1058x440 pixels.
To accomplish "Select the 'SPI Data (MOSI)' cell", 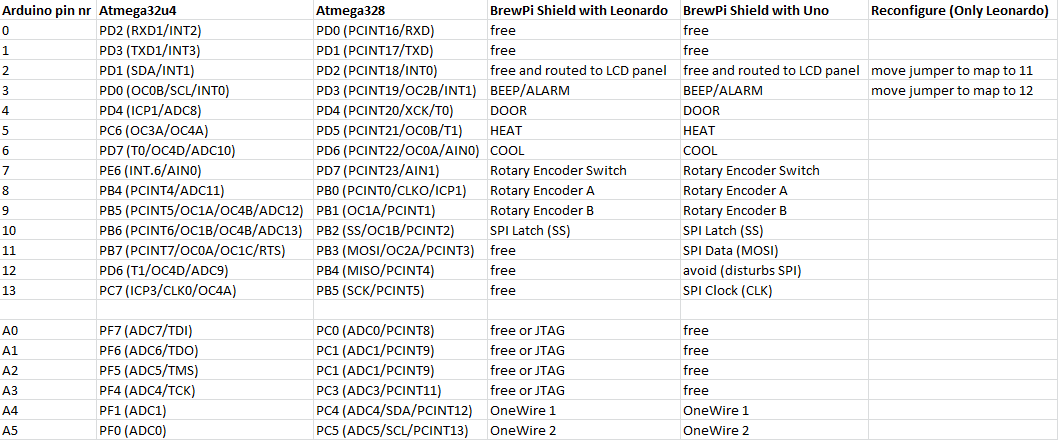I will tap(774, 251).
